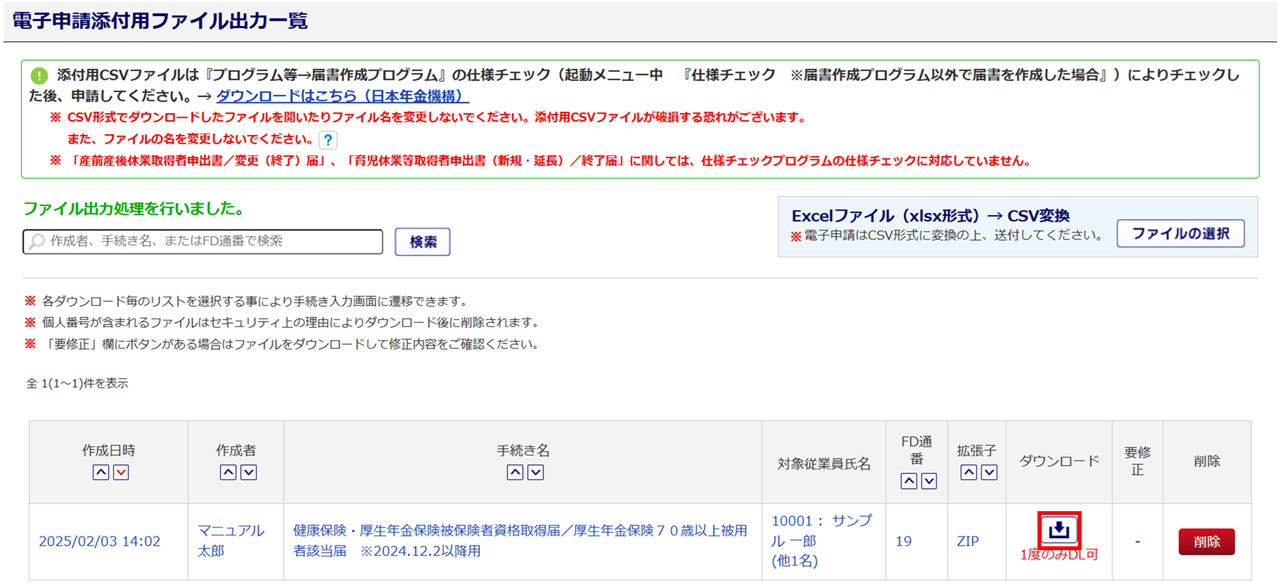Click the 検索 search button
Viewport: 1280px width, 586px height.
[423, 242]
